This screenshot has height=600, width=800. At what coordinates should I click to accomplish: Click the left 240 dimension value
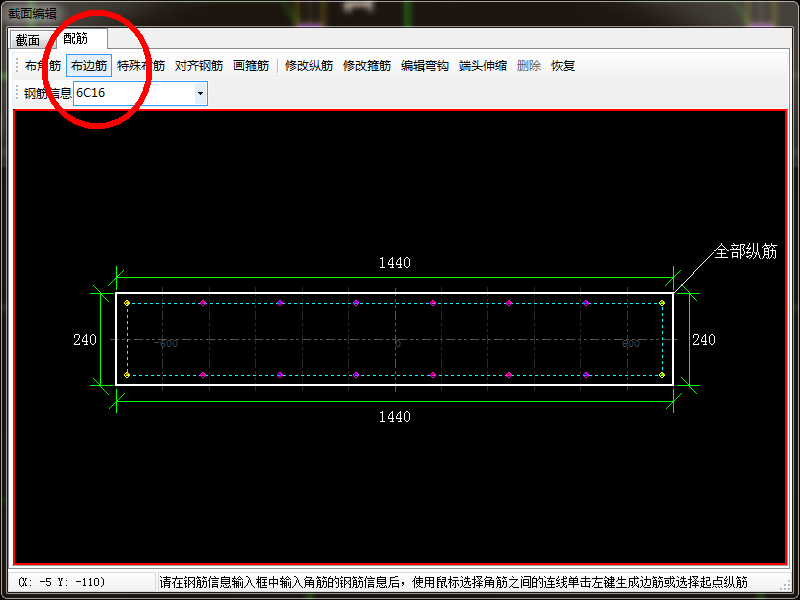click(85, 340)
